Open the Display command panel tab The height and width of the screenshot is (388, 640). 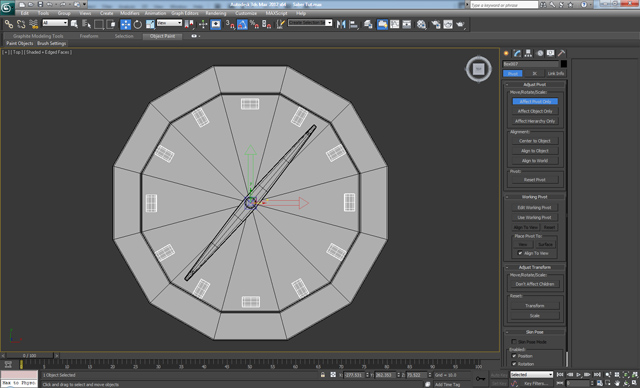tap(551, 53)
